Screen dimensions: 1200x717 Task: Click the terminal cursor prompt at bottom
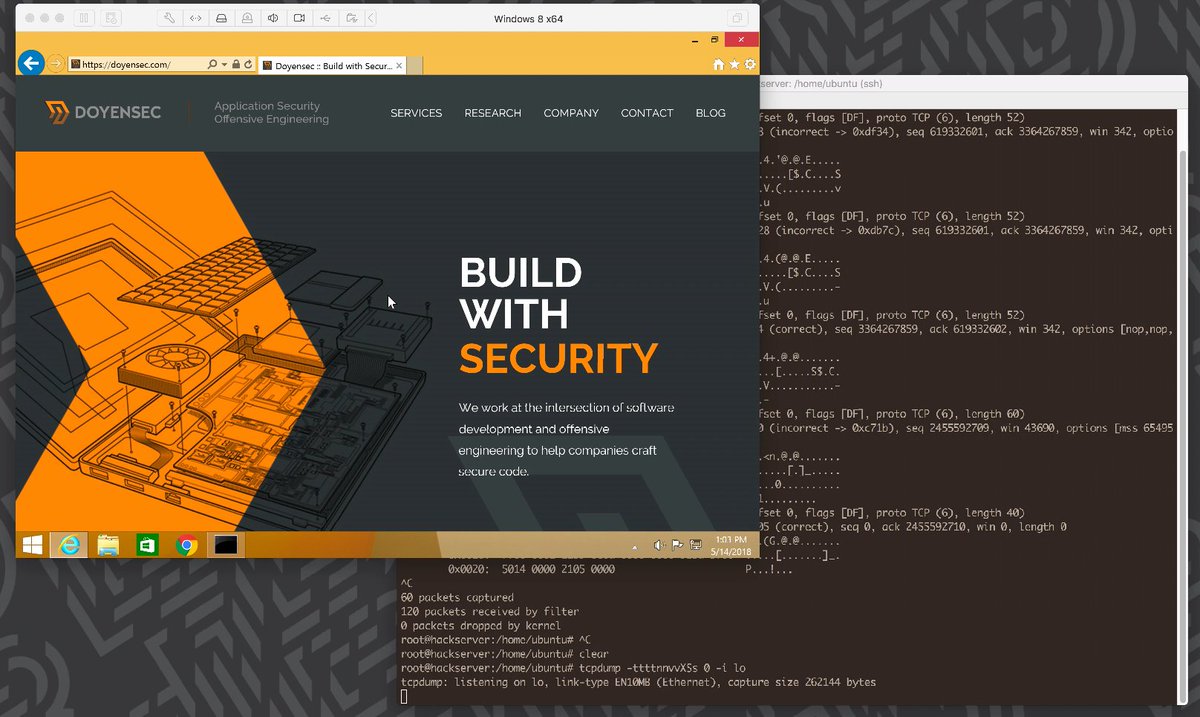click(x=404, y=696)
